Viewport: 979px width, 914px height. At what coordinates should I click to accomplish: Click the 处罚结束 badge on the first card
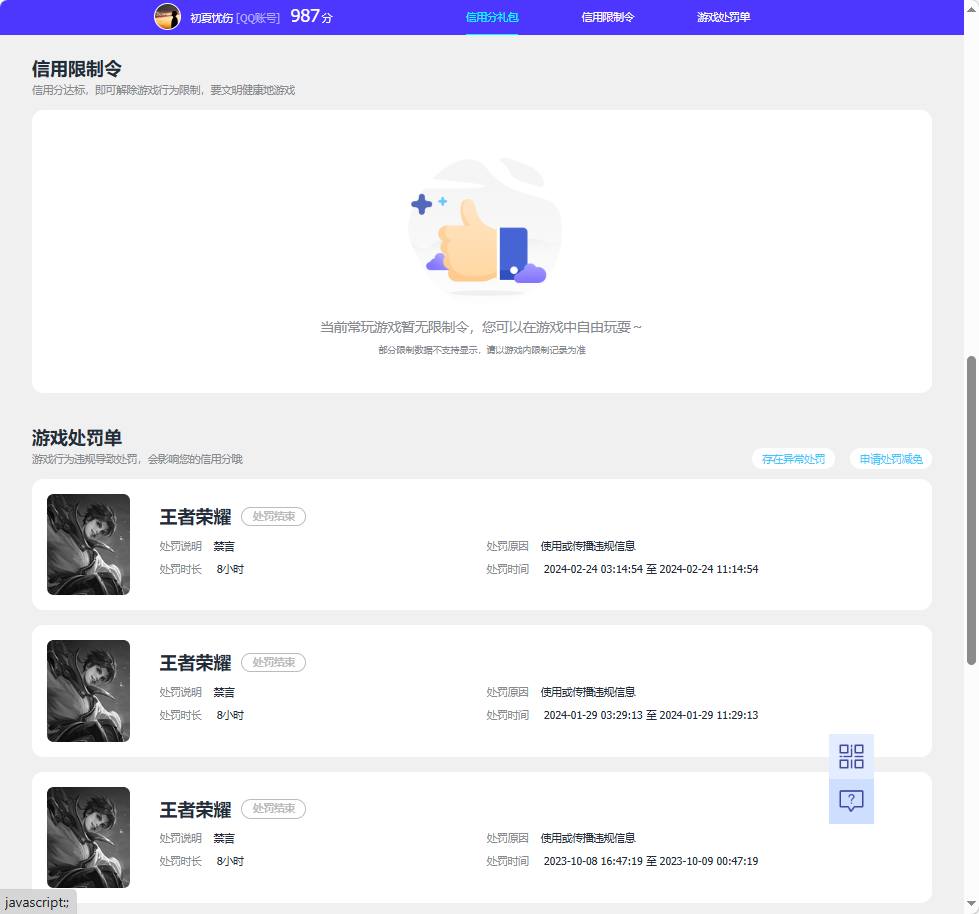pos(273,516)
